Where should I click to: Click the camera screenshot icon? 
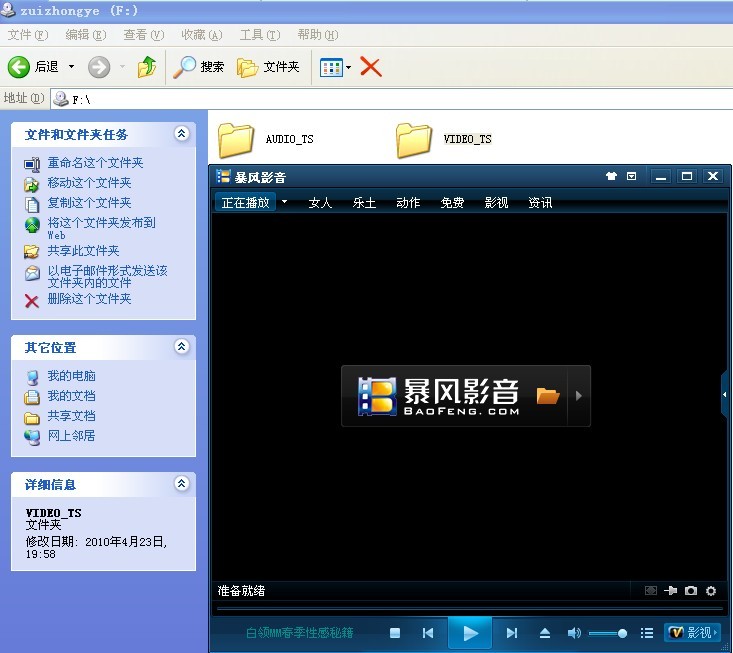point(690,591)
